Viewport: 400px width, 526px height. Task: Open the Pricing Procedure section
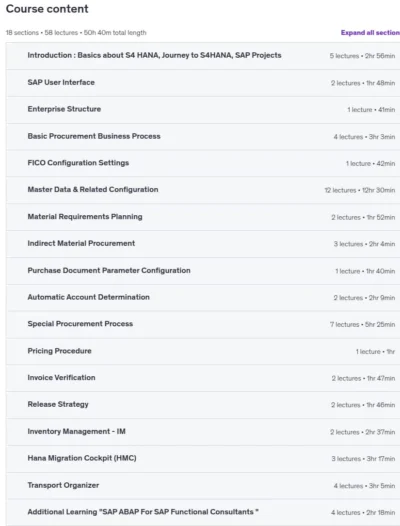(x=203, y=351)
